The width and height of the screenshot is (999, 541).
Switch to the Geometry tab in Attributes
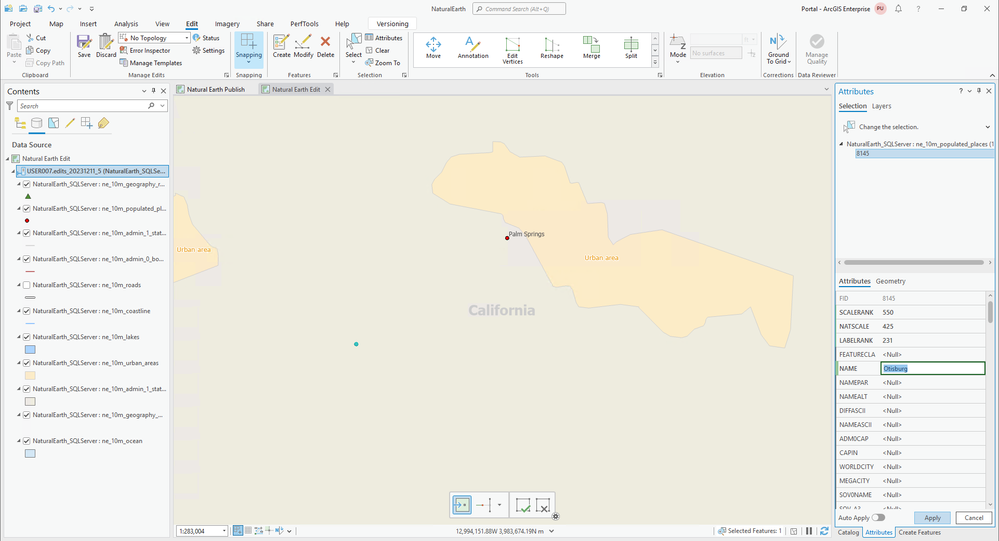click(x=891, y=281)
